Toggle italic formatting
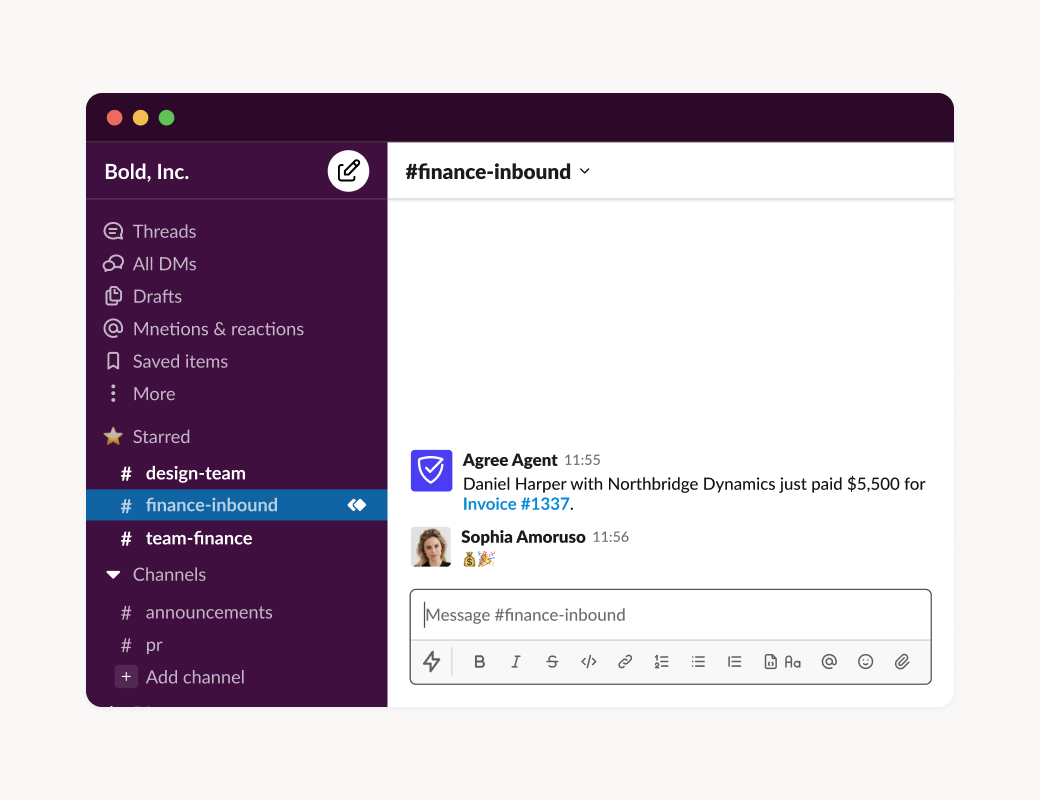The width and height of the screenshot is (1040, 800). (516, 662)
